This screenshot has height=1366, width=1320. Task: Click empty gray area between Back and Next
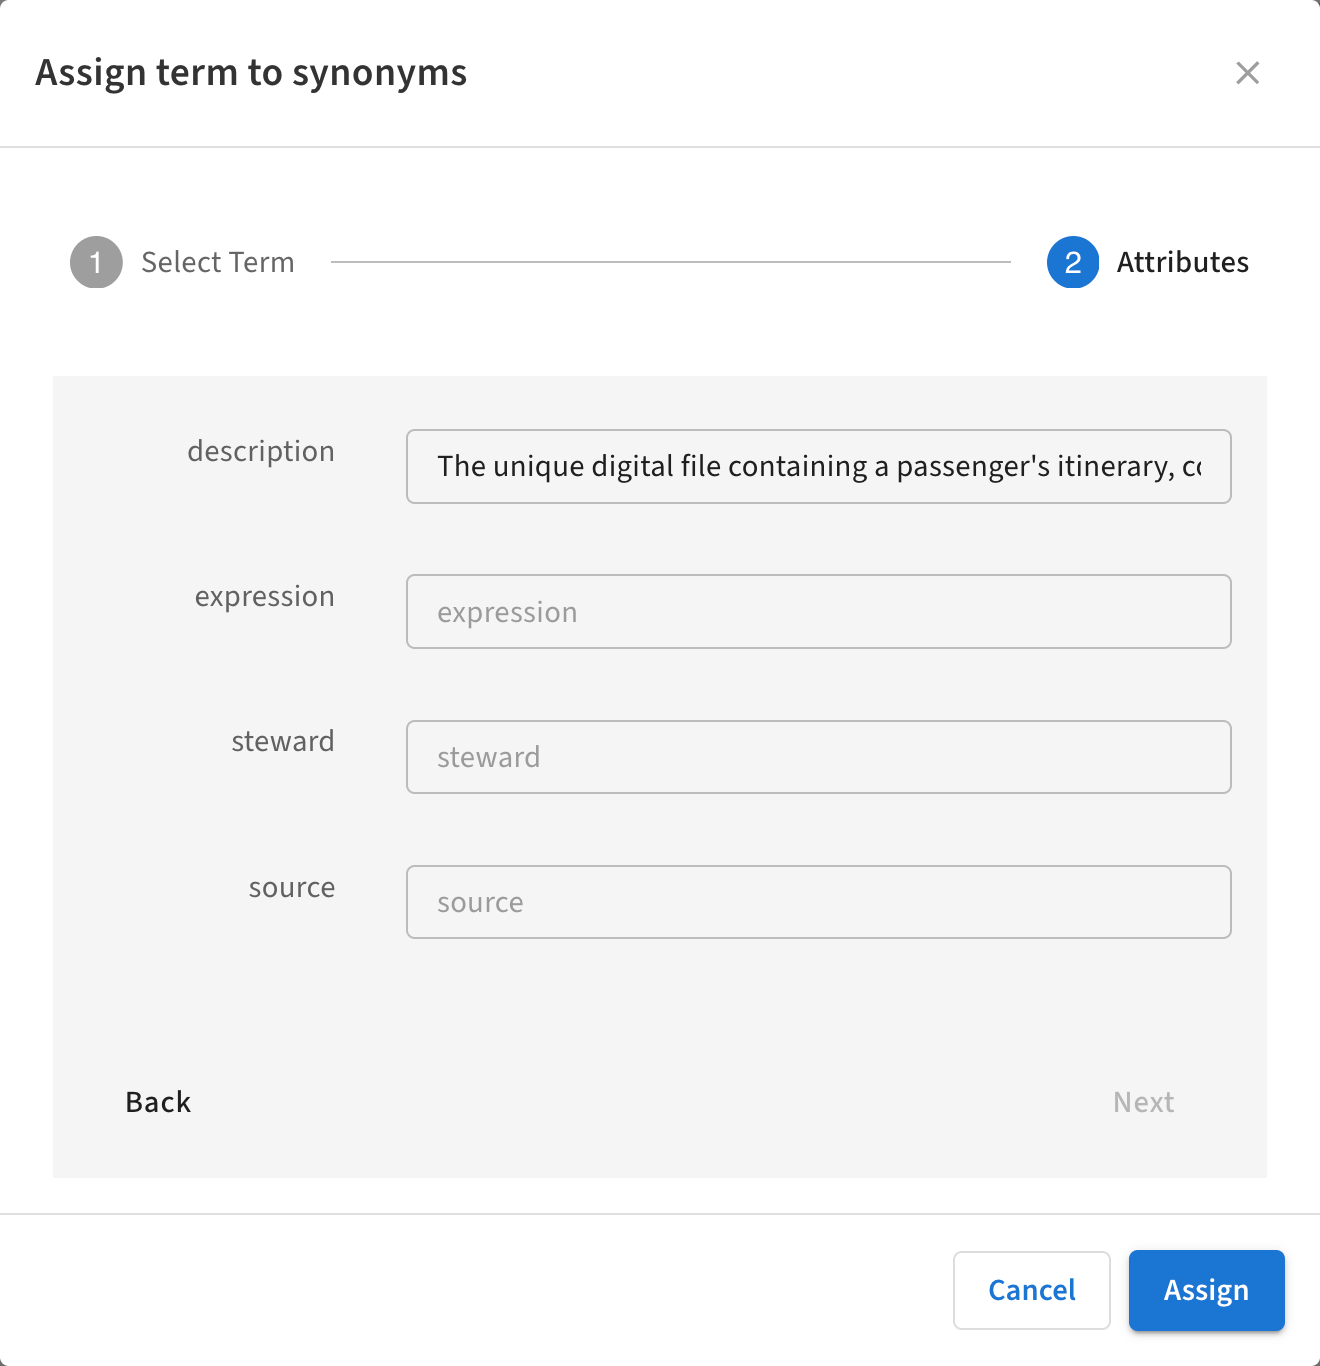pos(650,1102)
